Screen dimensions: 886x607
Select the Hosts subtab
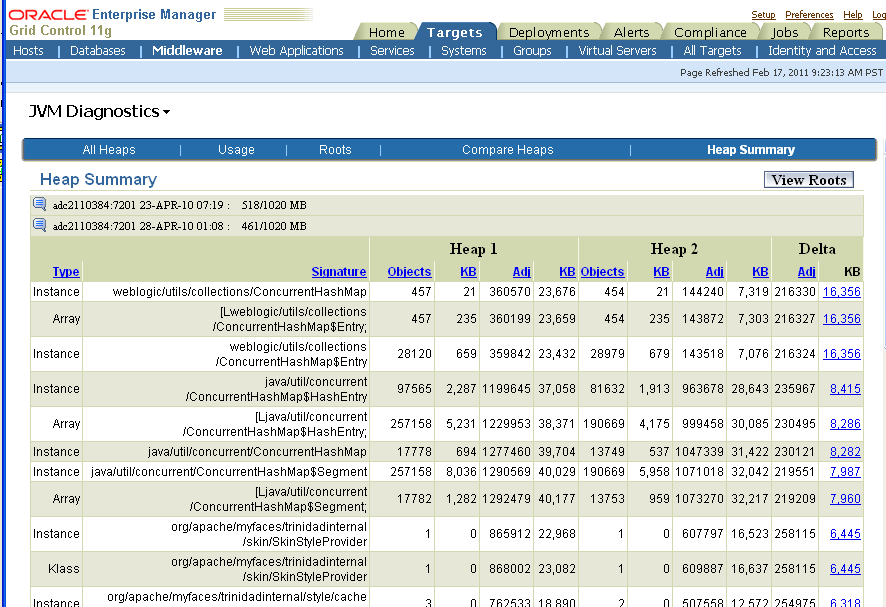[28, 51]
